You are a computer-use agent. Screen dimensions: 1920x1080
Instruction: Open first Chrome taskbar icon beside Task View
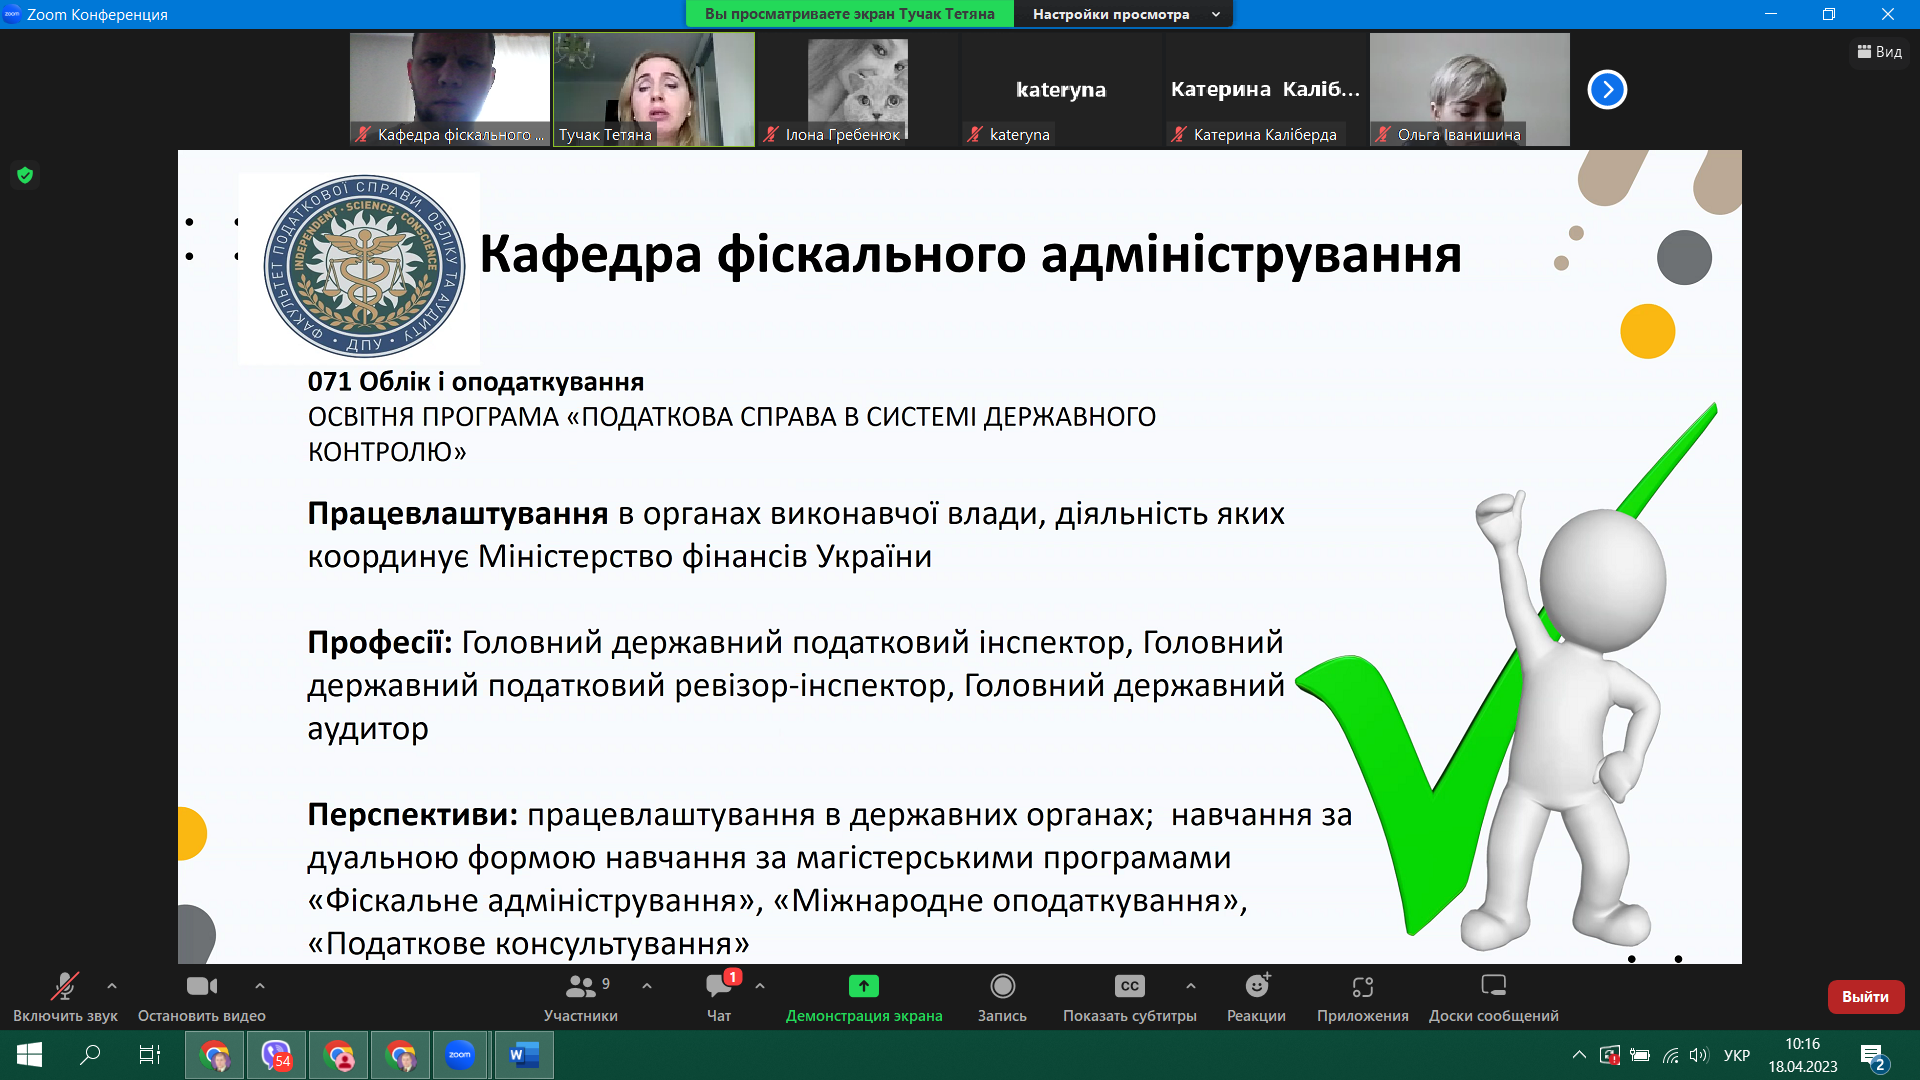[x=214, y=1055]
